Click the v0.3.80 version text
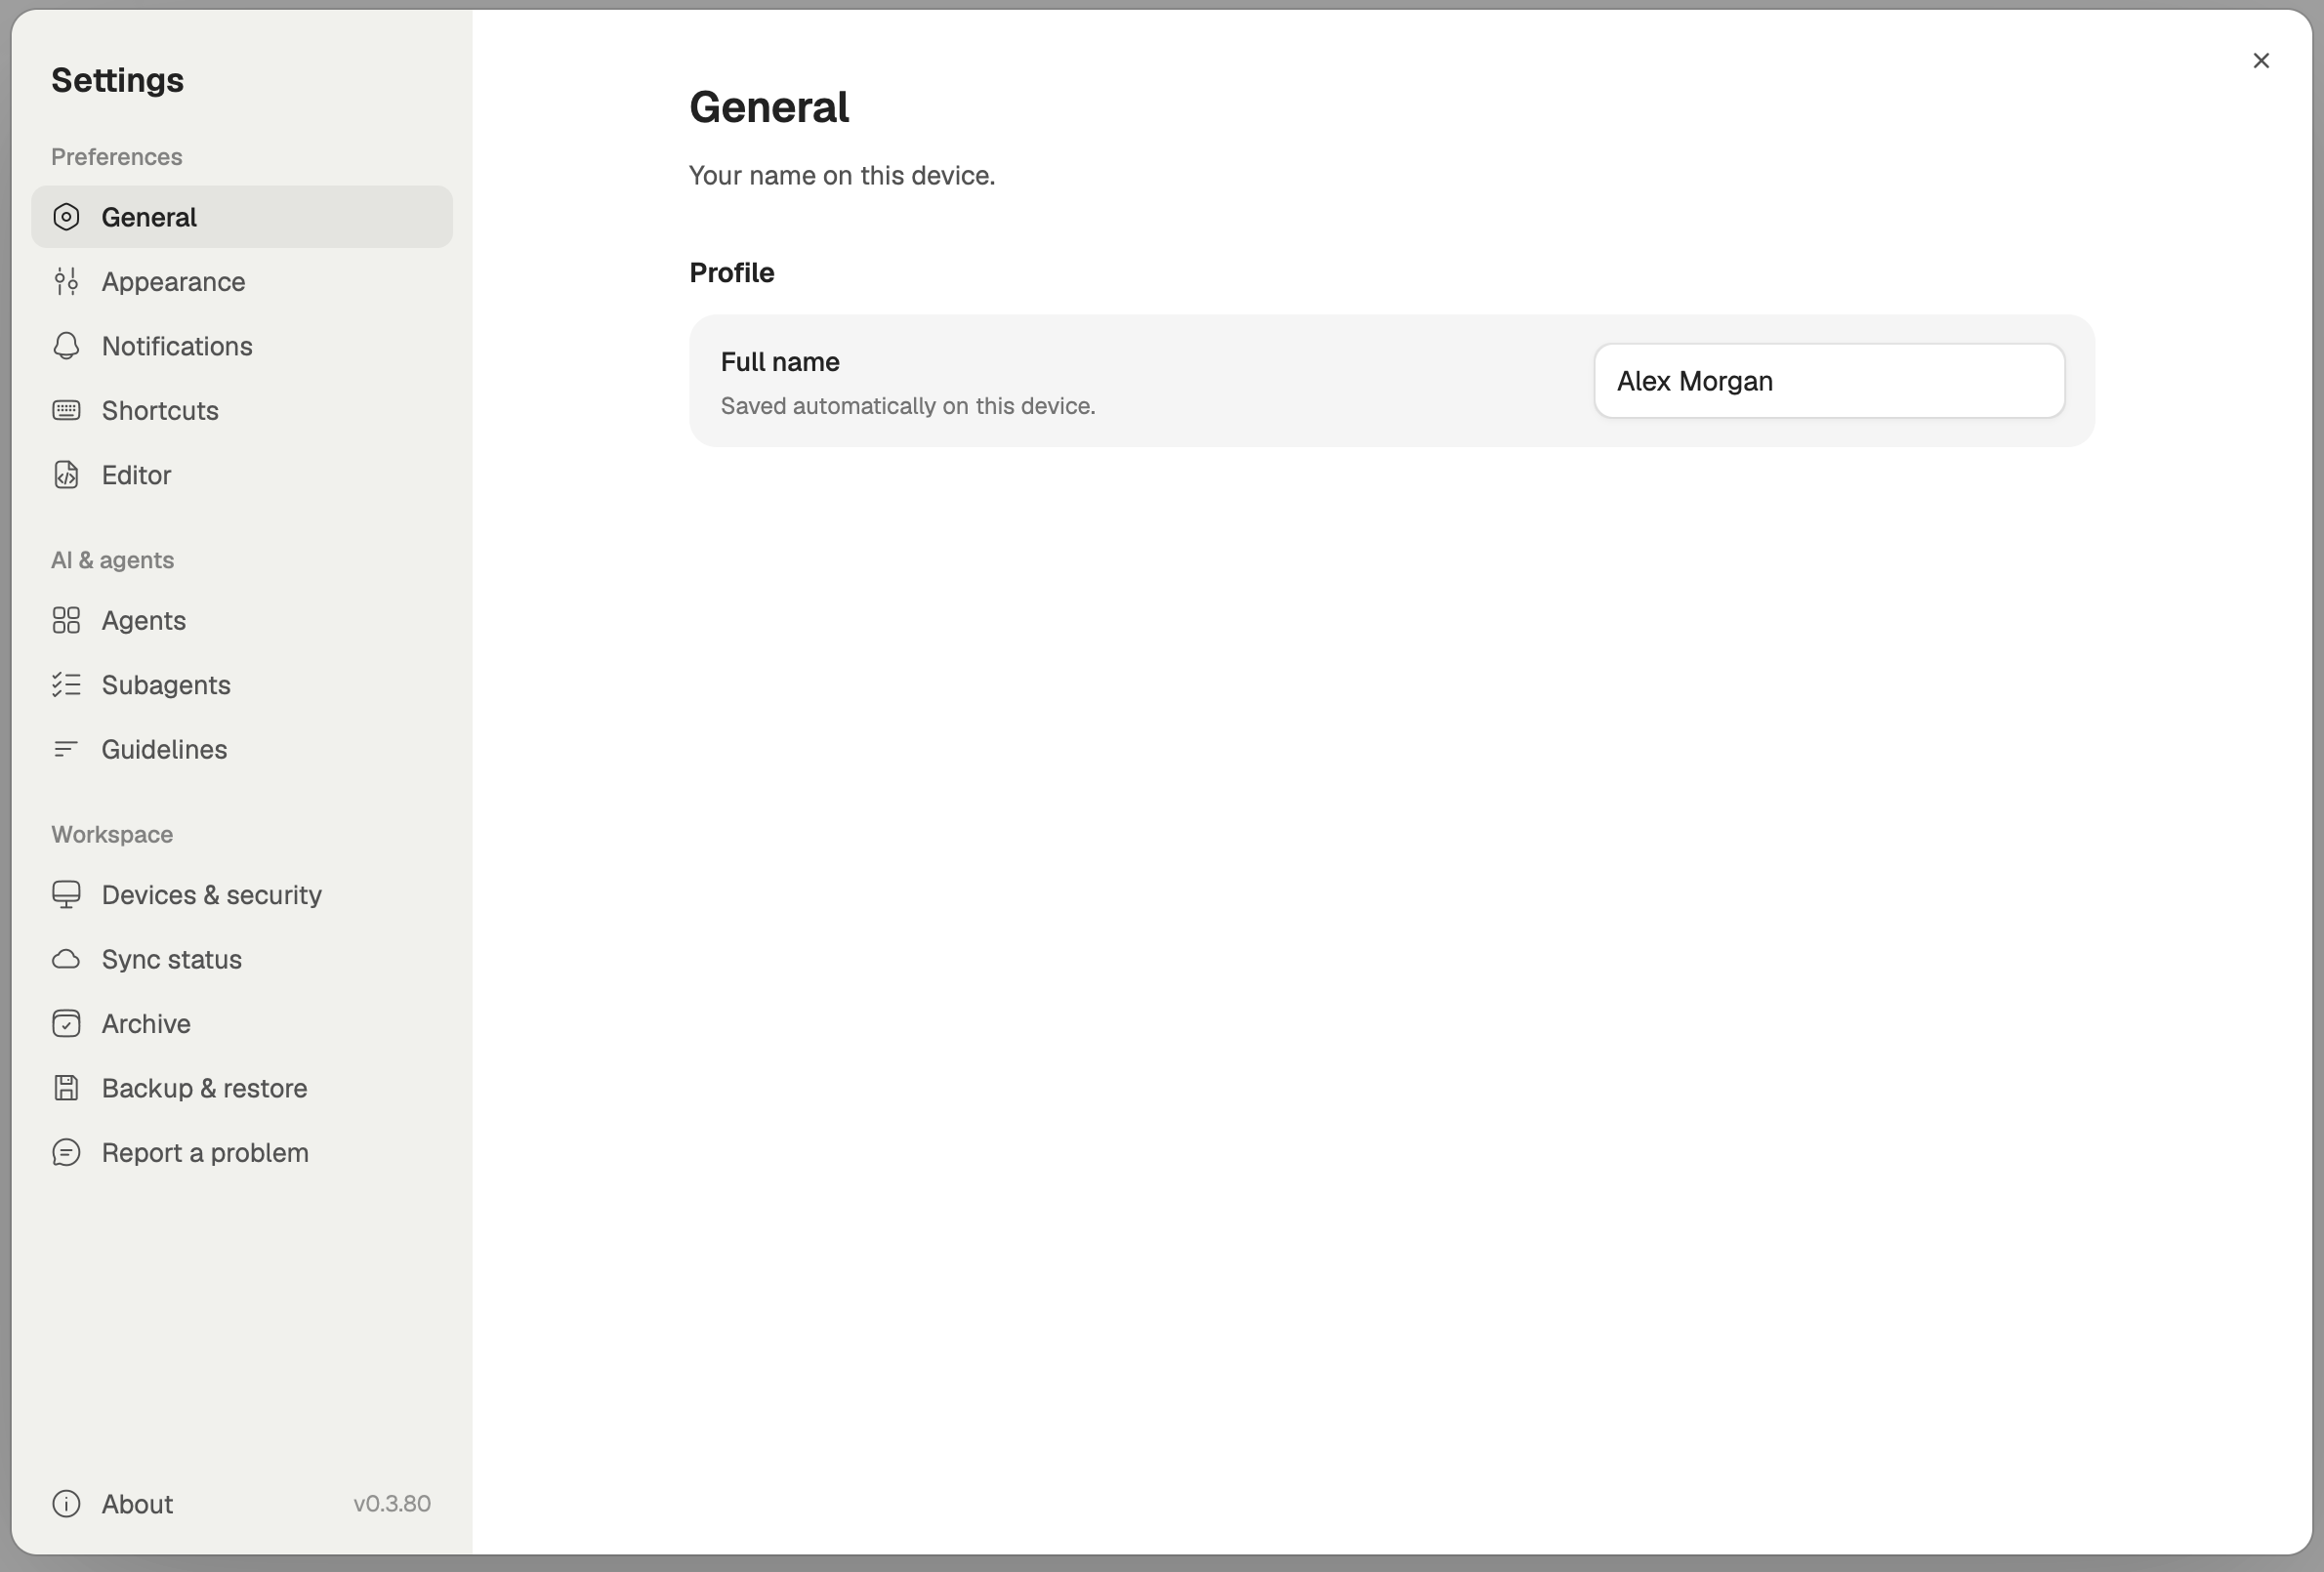The width and height of the screenshot is (2324, 1572). (x=392, y=1504)
